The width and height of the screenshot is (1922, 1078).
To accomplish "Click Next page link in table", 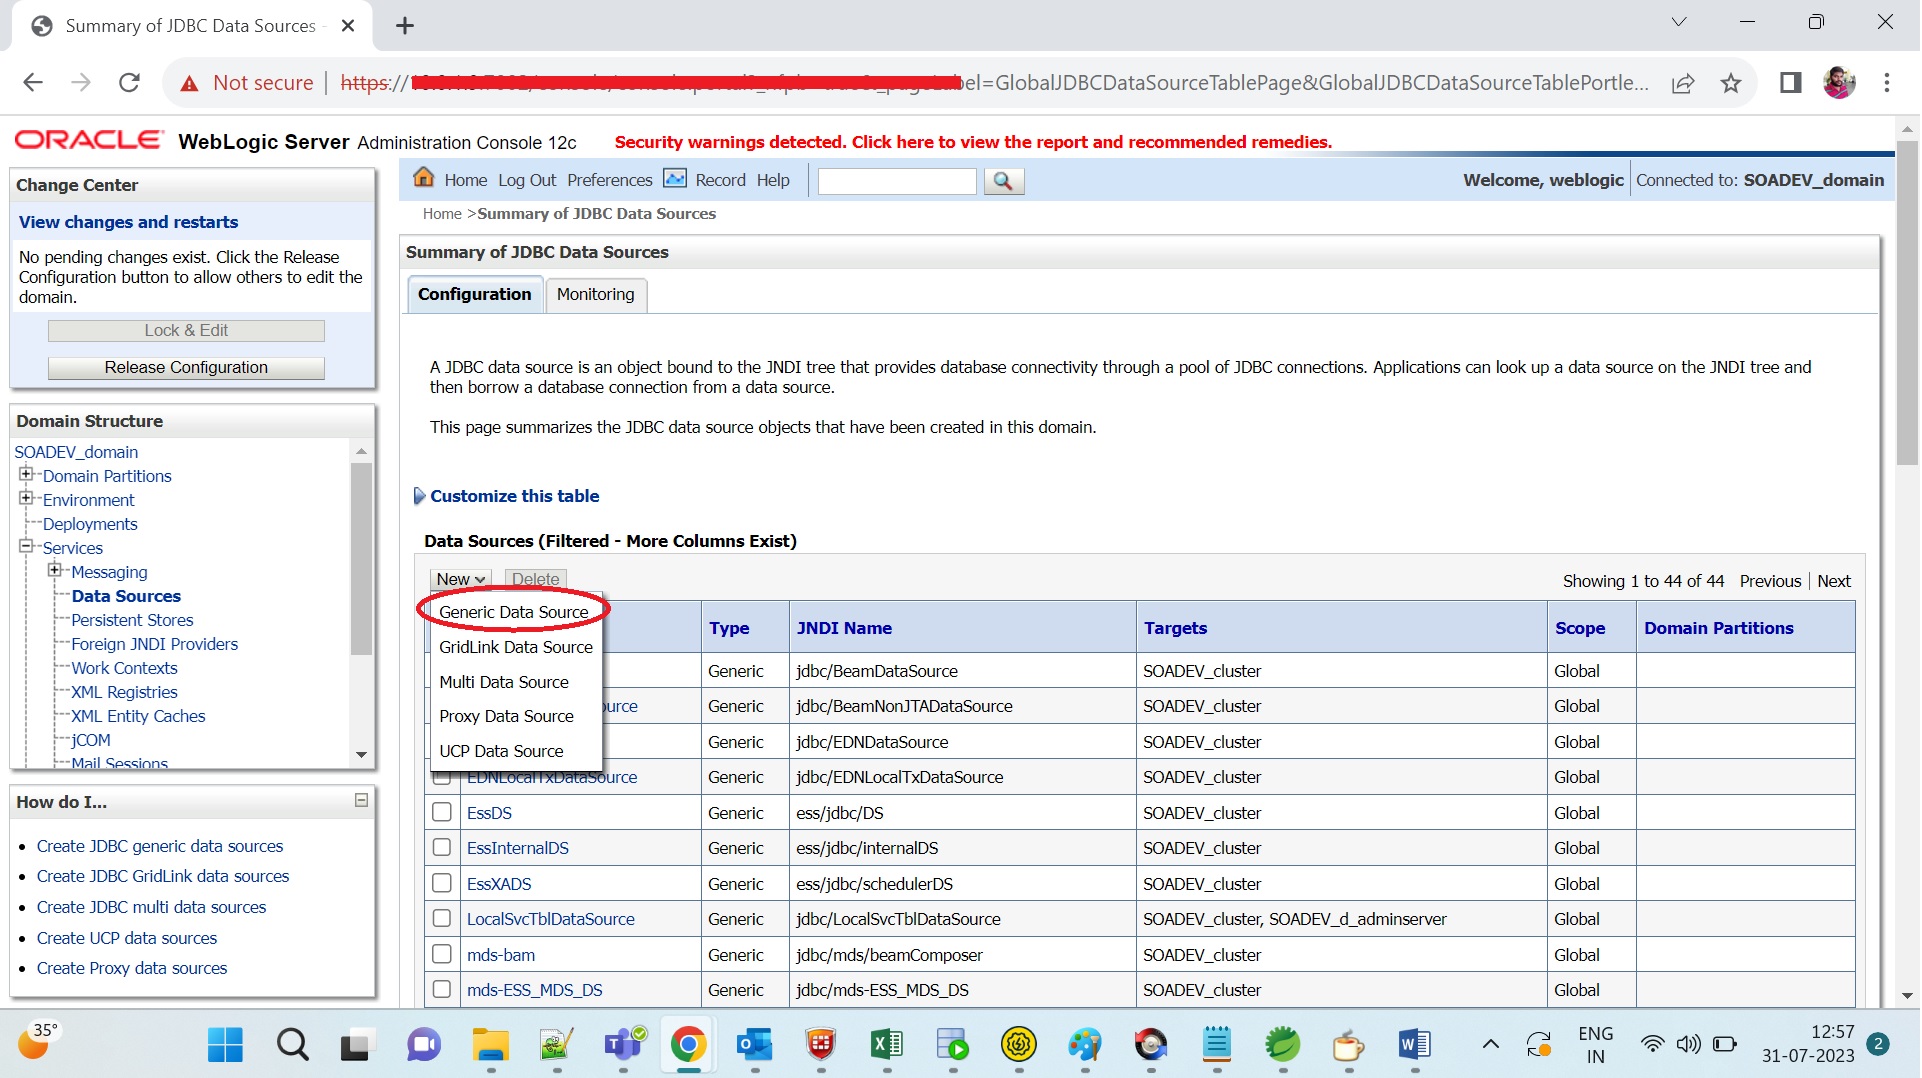I will click(x=1834, y=581).
